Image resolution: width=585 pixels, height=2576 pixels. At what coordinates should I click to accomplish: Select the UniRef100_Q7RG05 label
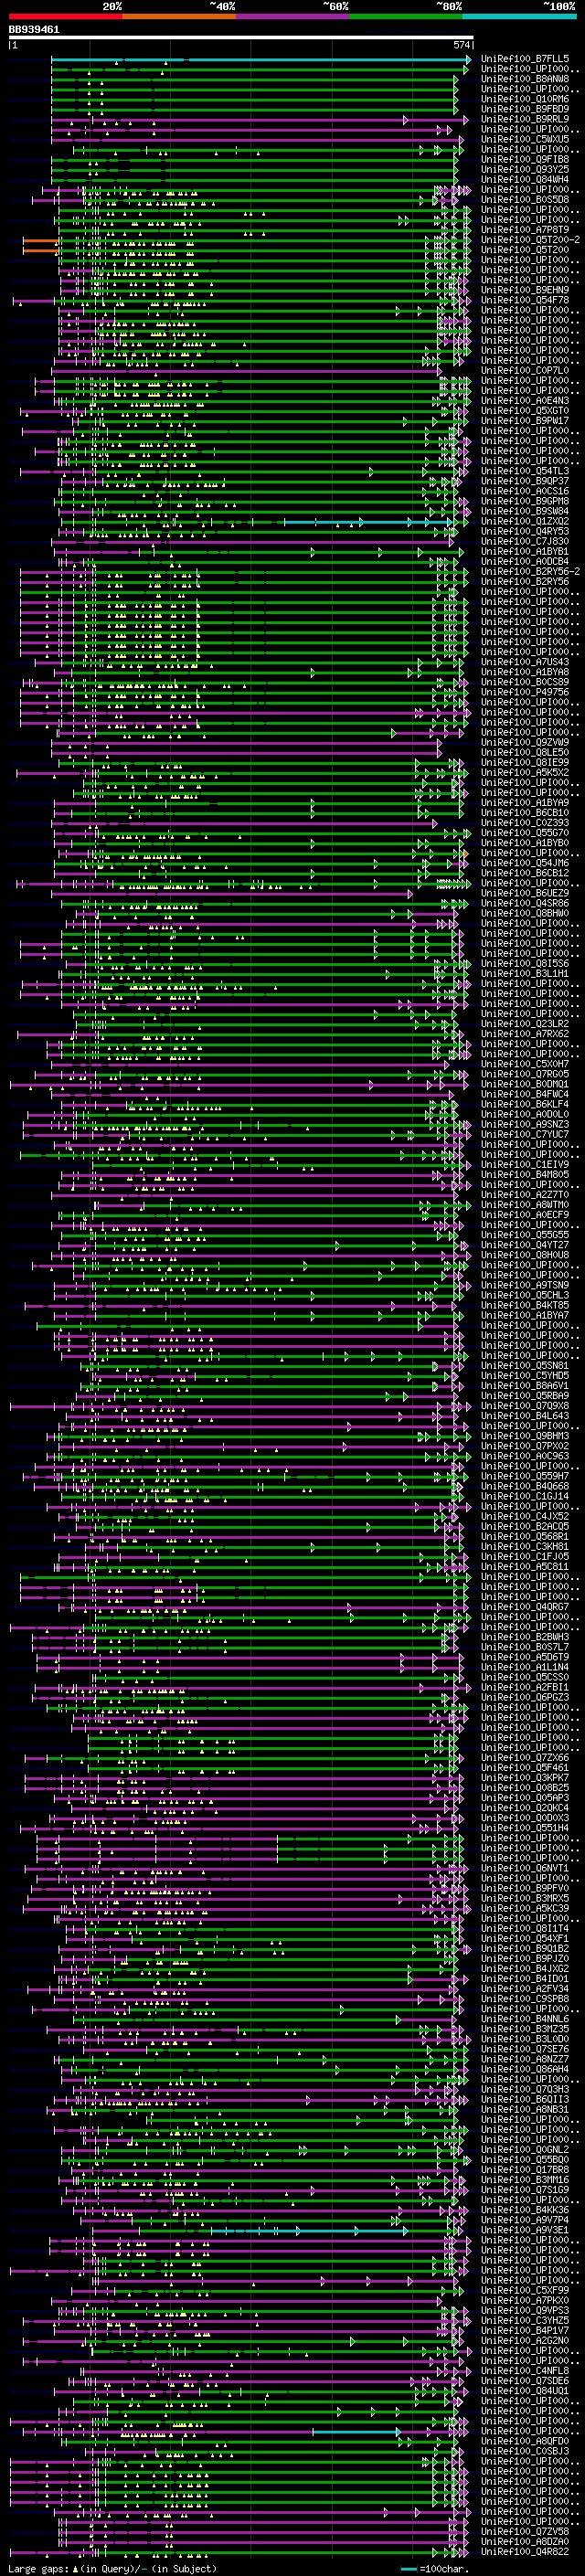pos(525,1074)
